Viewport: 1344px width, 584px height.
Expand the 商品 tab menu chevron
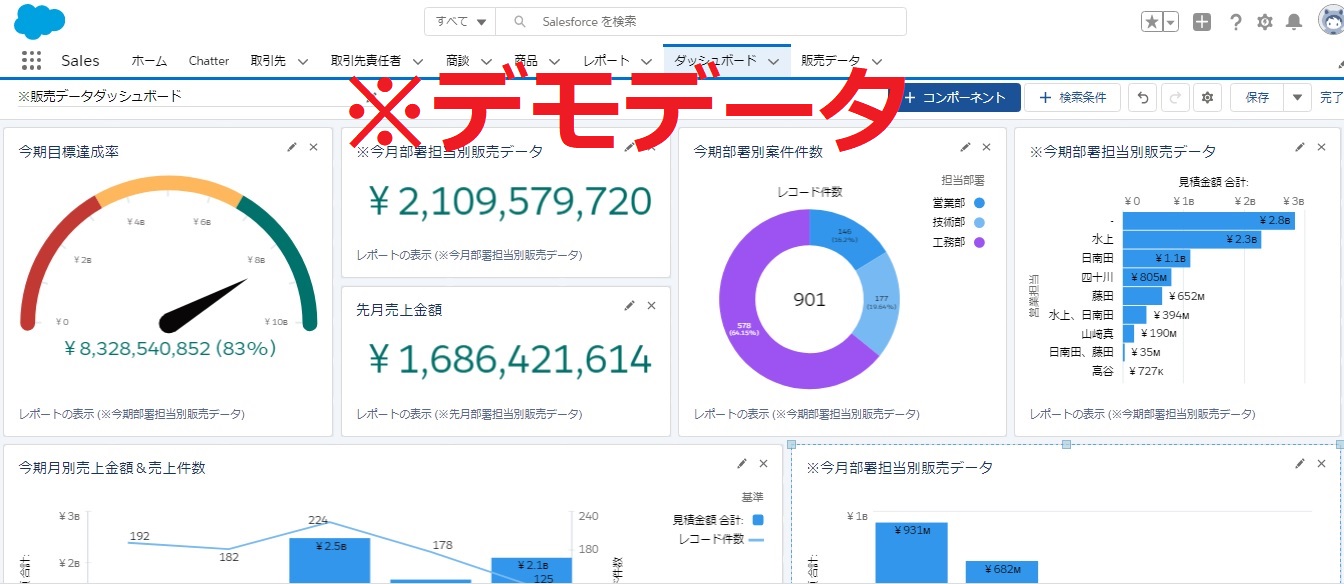553,61
